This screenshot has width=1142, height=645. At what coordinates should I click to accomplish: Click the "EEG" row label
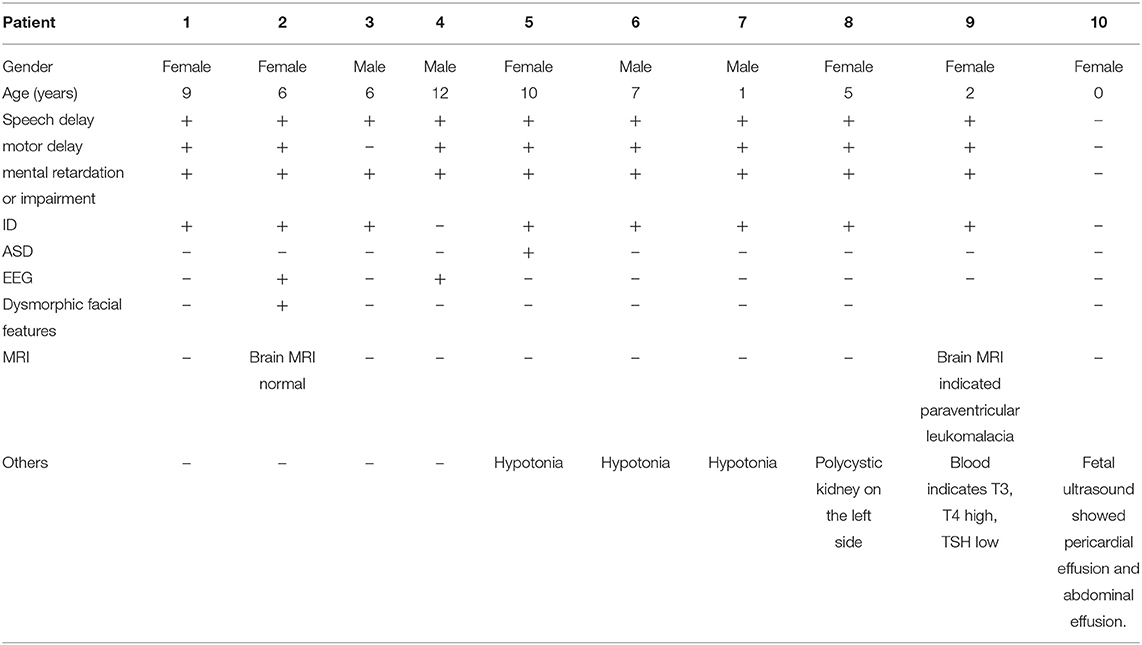click(19, 278)
